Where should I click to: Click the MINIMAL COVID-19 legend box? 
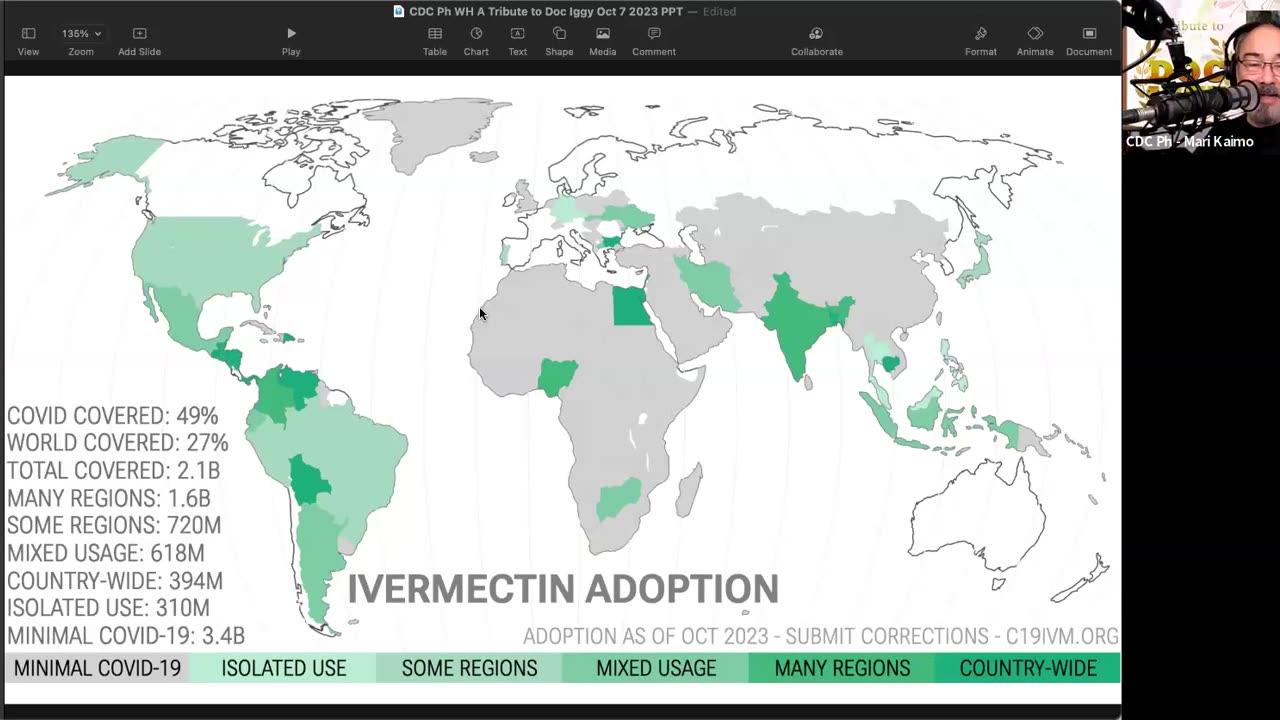(x=97, y=668)
